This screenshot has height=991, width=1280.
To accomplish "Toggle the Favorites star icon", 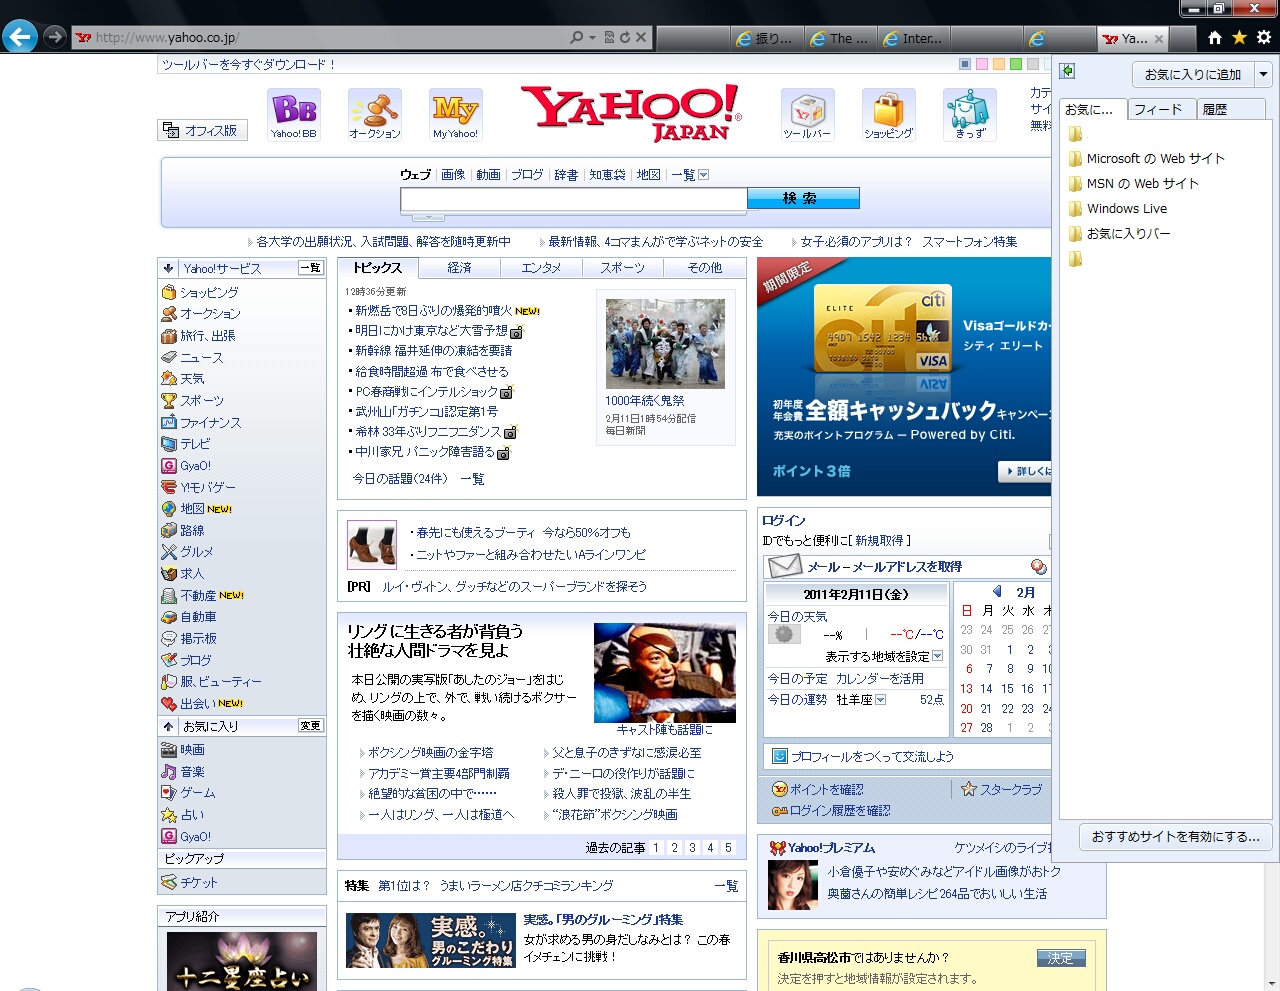I will (x=1239, y=38).
